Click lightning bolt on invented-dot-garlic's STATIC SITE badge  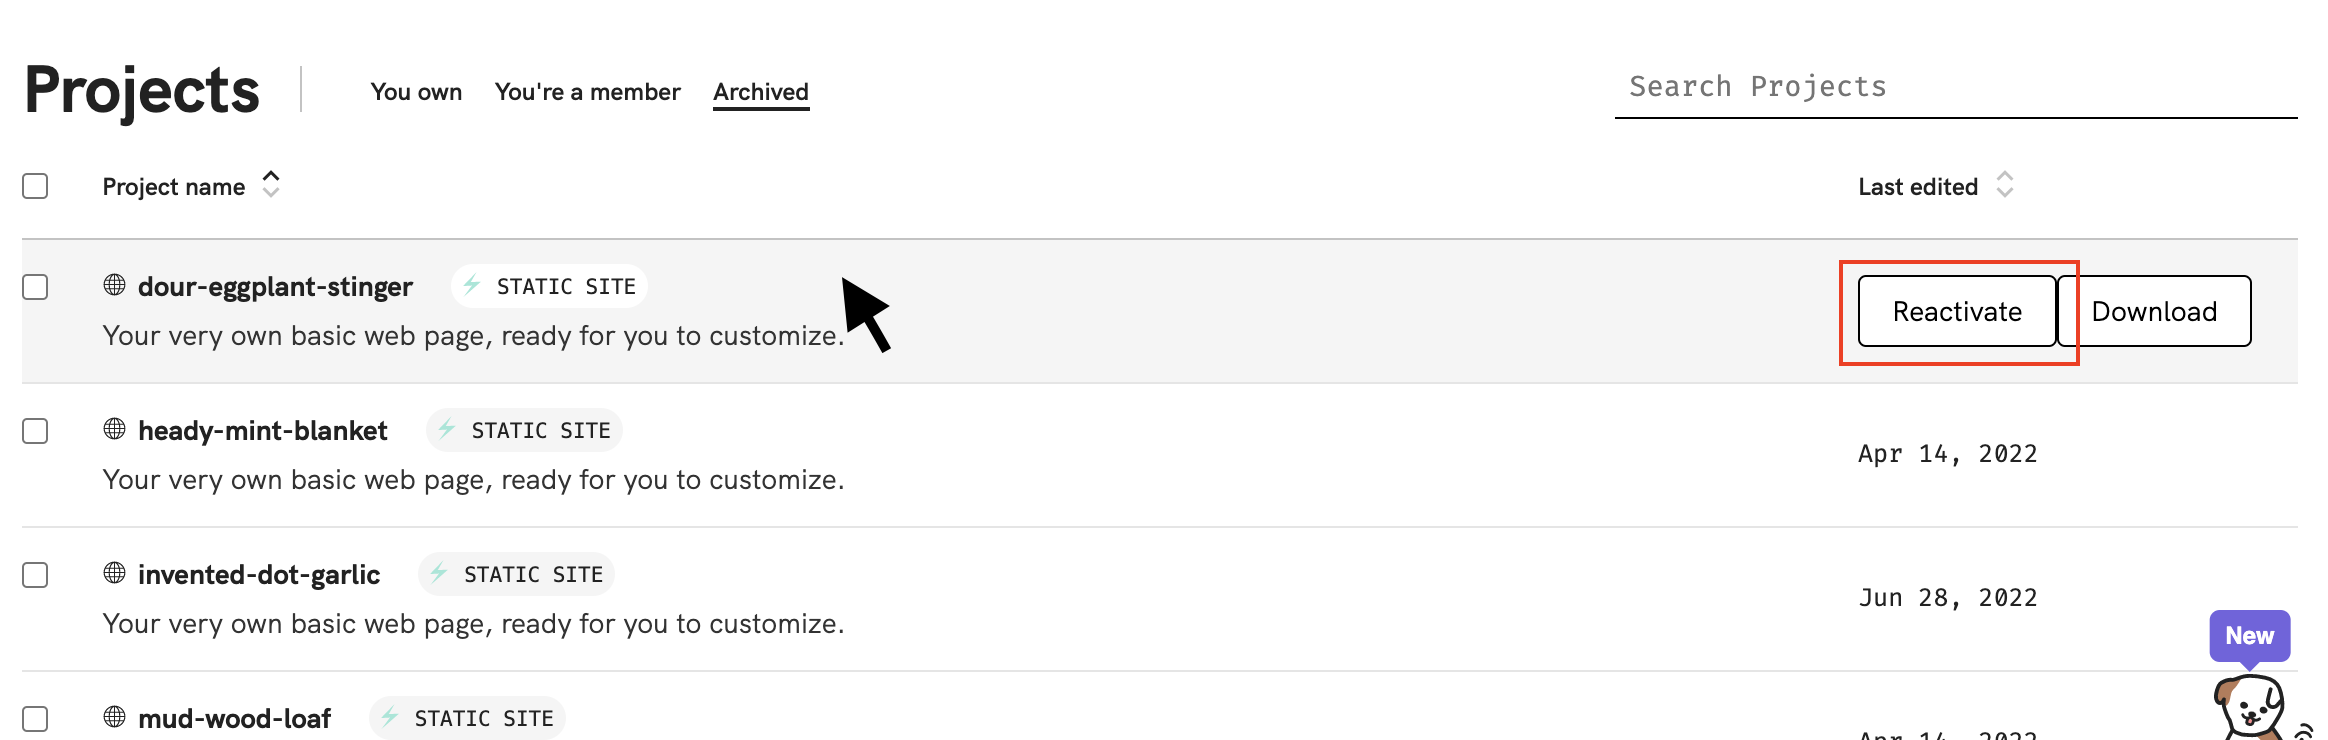point(439,574)
